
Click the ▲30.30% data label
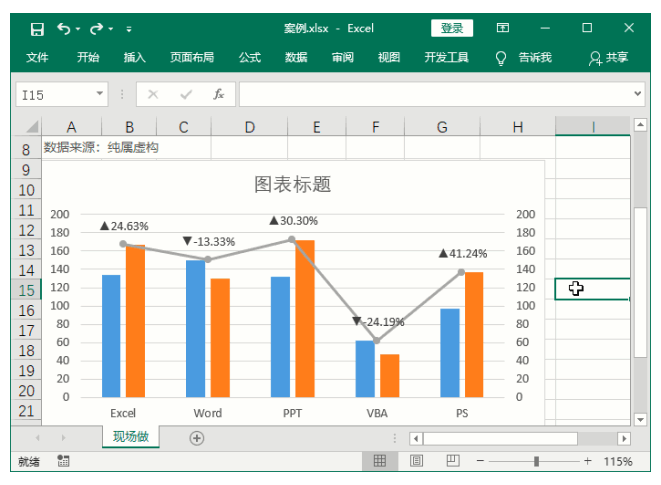tap(294, 221)
